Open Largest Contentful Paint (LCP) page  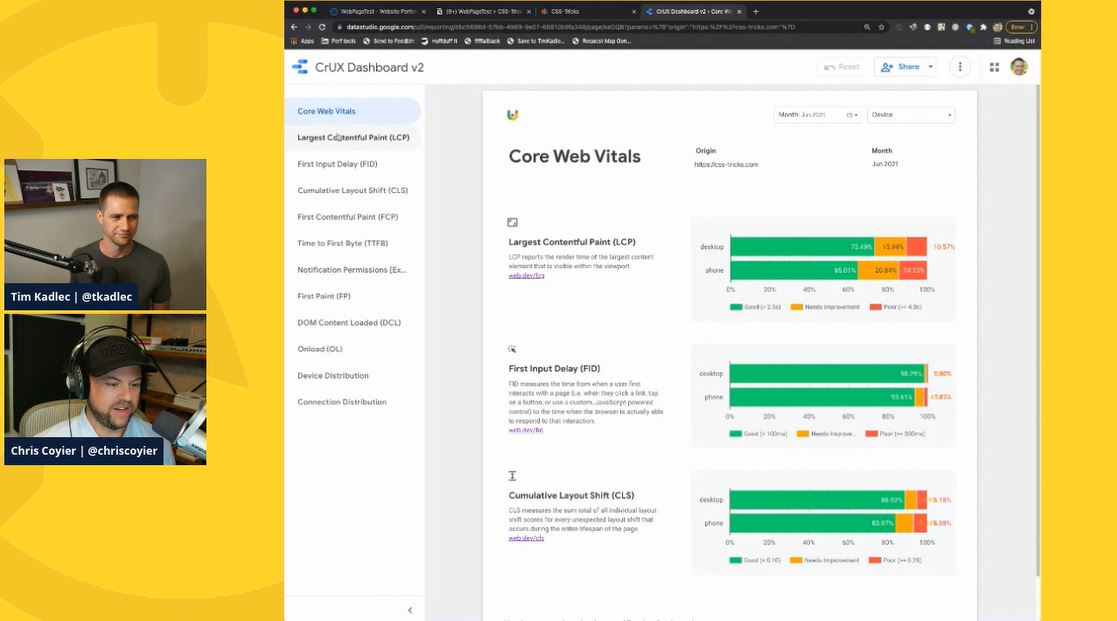point(353,137)
